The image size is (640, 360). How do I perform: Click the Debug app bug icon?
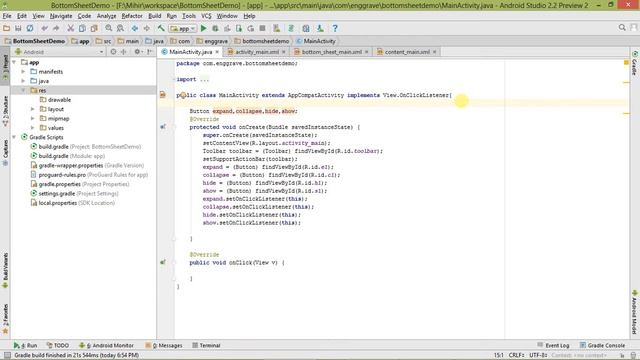coord(215,28)
